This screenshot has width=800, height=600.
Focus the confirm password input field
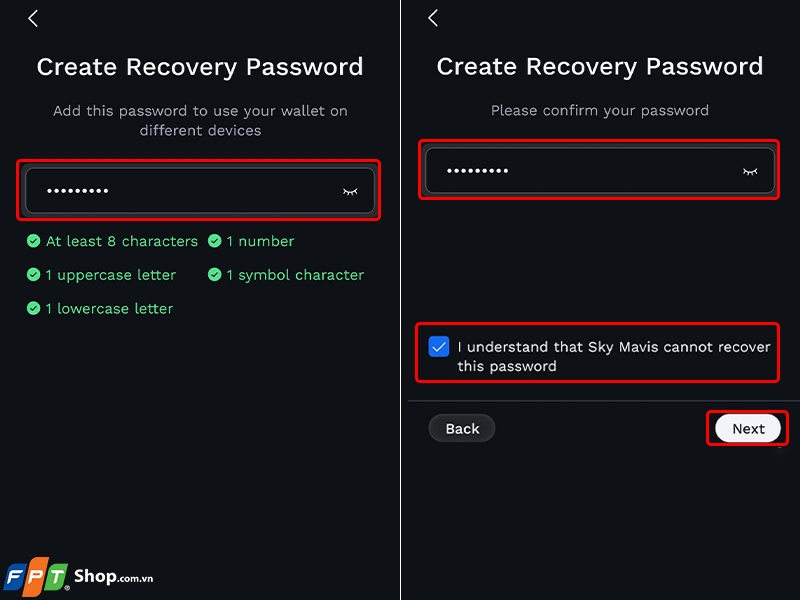580,171
